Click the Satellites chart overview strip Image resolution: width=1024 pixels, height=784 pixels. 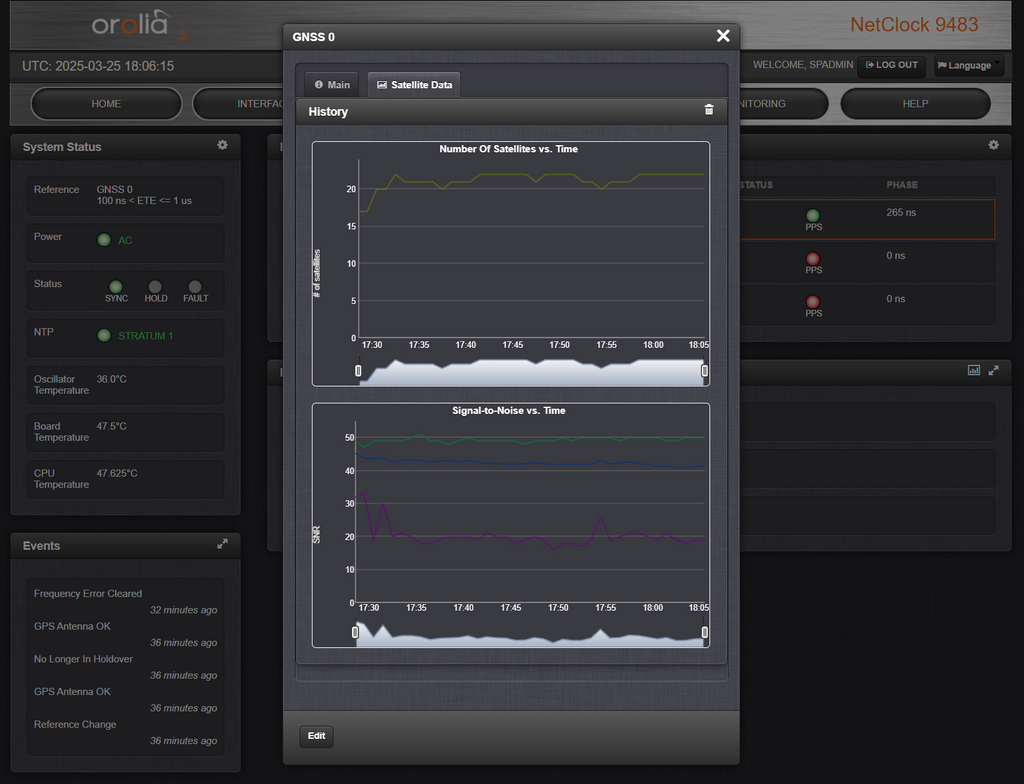tap(531, 371)
